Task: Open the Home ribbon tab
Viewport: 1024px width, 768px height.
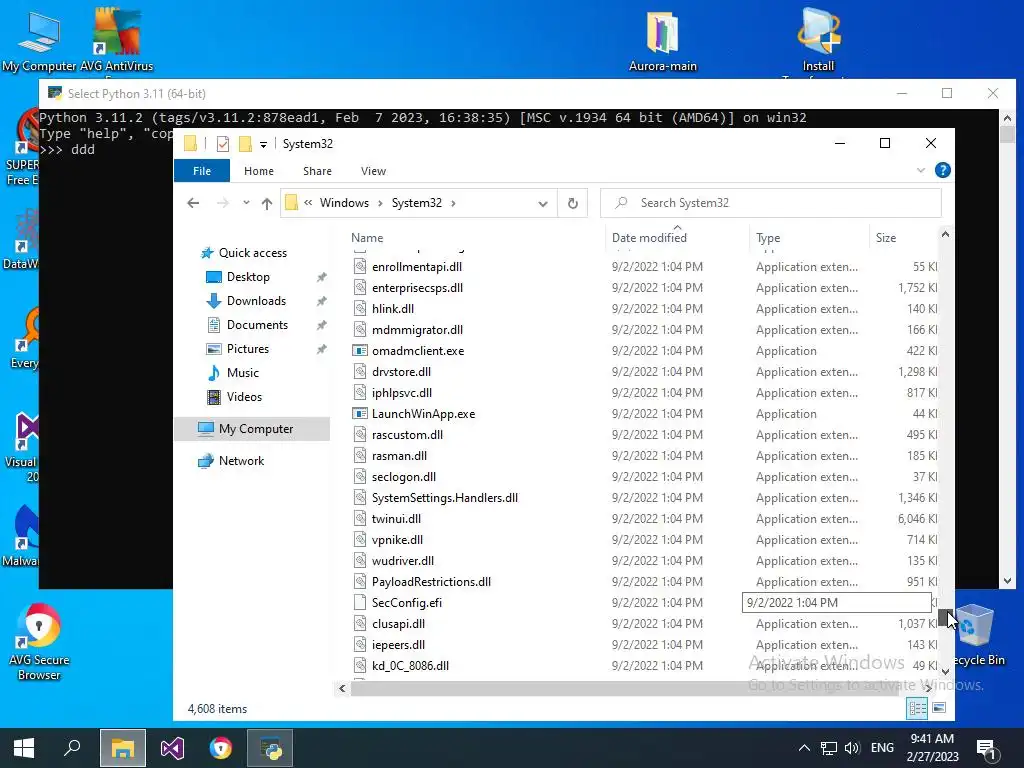Action: pyautogui.click(x=259, y=171)
